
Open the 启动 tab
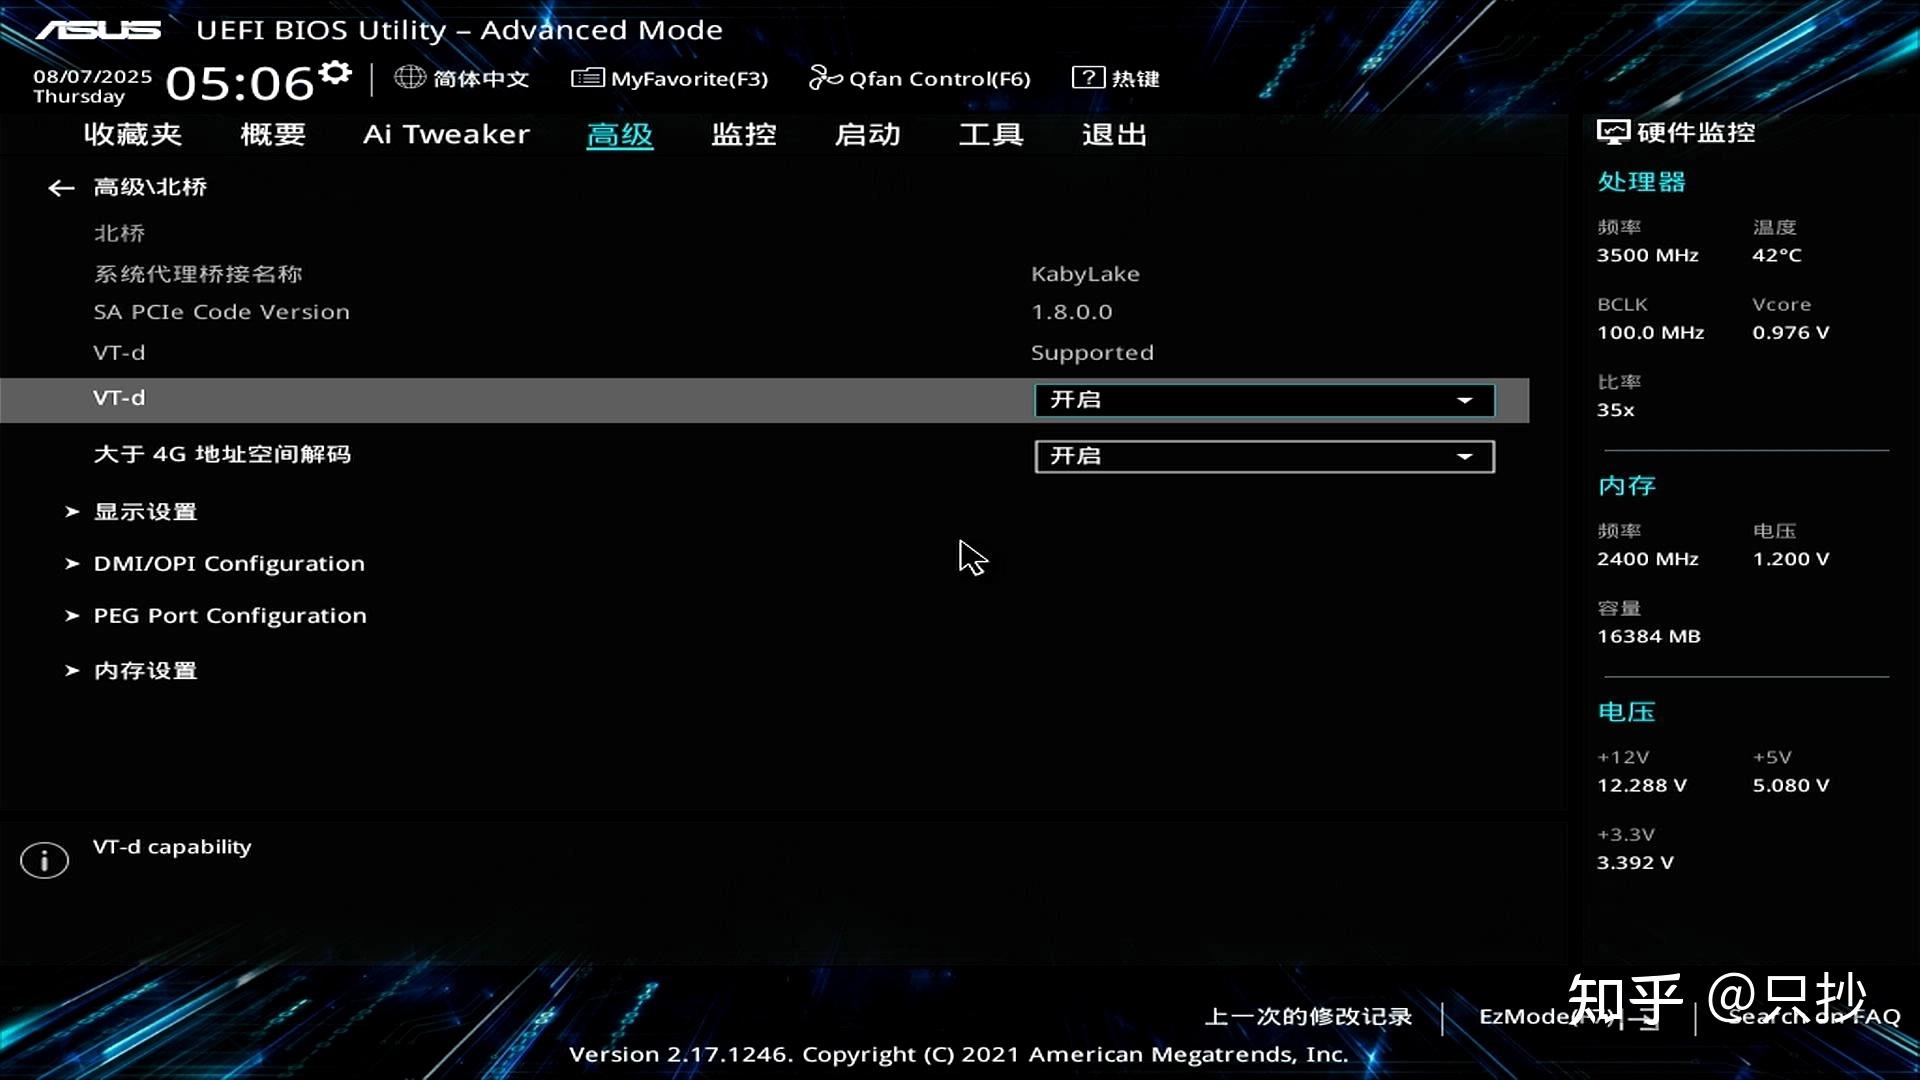(867, 135)
